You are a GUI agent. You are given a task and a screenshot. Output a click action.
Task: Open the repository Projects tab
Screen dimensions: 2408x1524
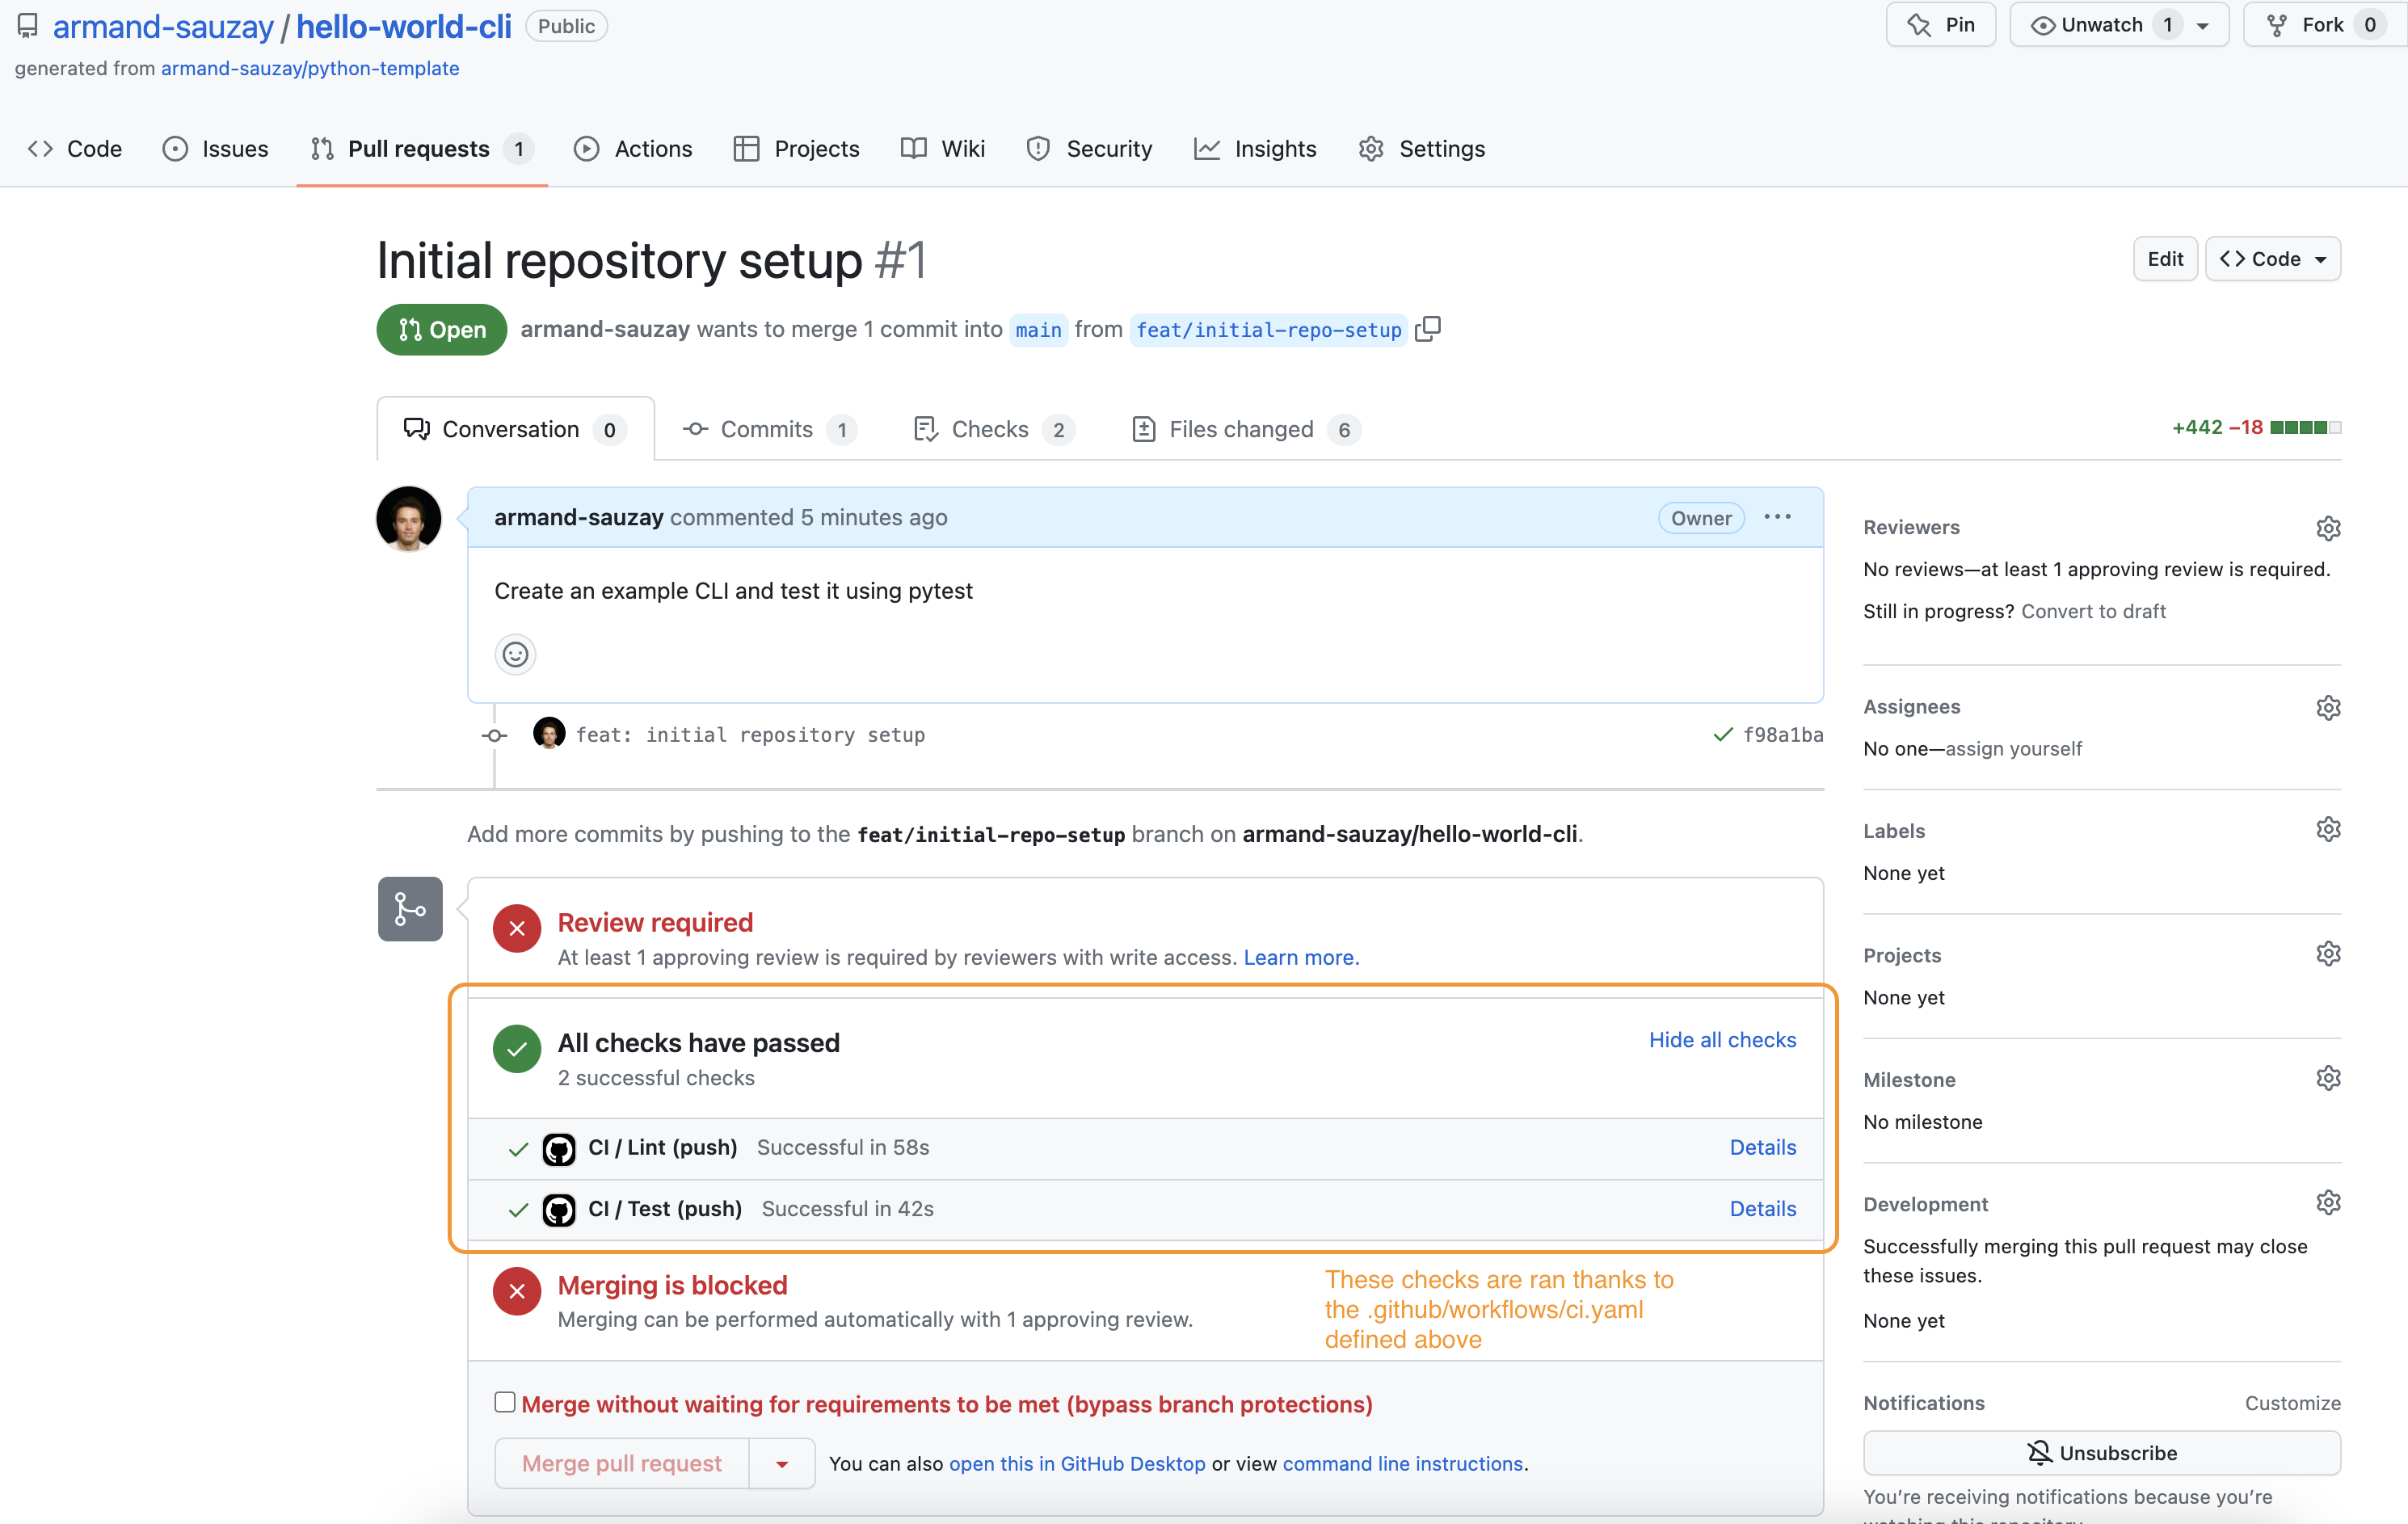click(x=796, y=149)
